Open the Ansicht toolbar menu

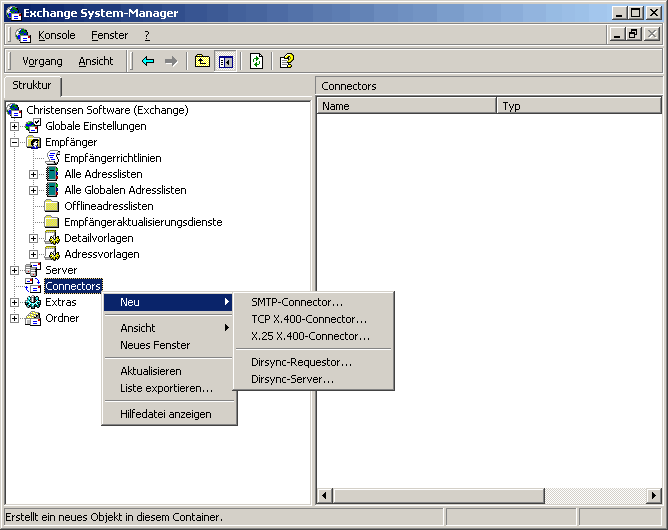click(x=96, y=61)
